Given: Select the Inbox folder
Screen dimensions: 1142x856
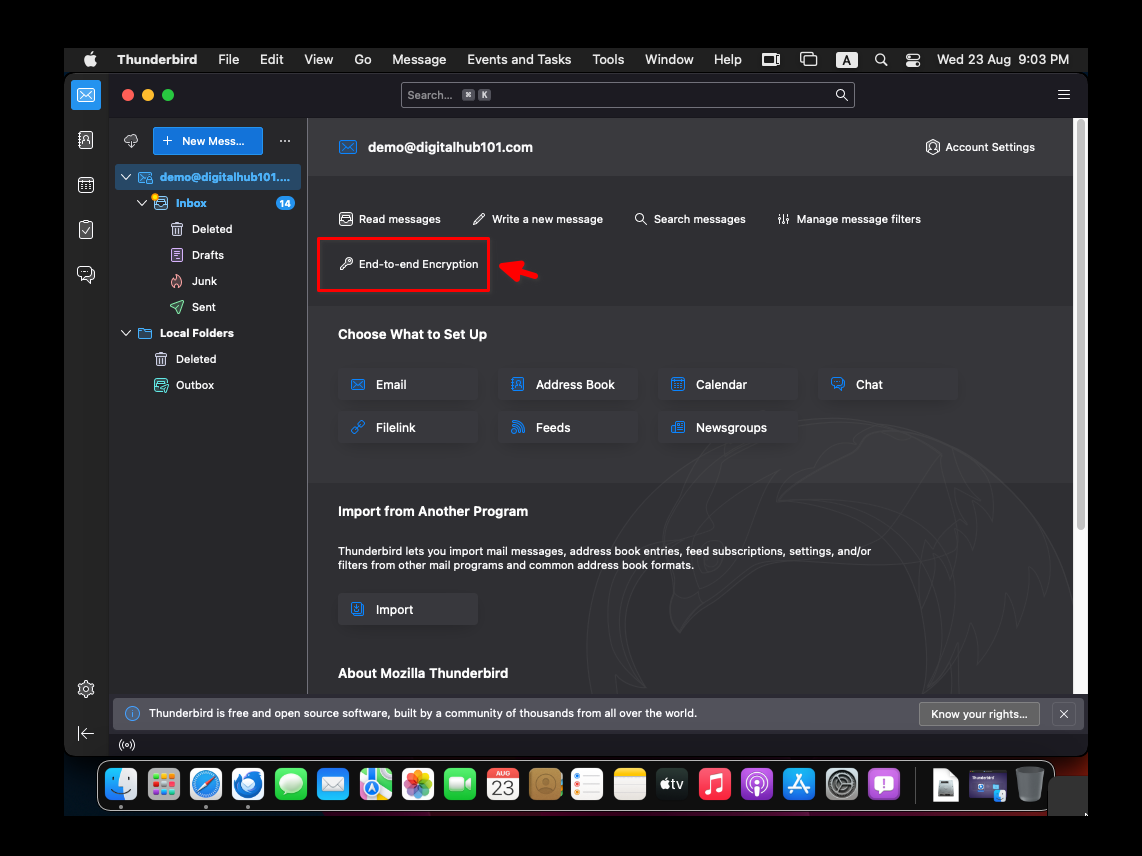Looking at the screenshot, I should (x=208, y=203).
